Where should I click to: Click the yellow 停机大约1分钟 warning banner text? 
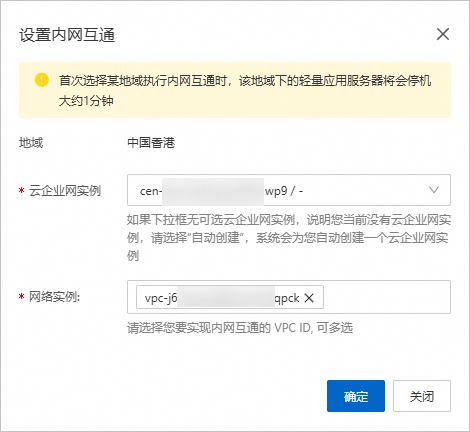[x=245, y=90]
